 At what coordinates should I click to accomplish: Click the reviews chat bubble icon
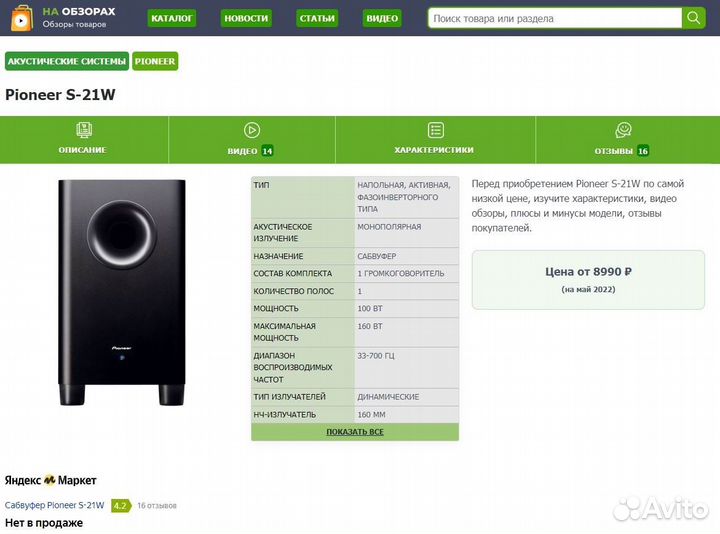(623, 130)
